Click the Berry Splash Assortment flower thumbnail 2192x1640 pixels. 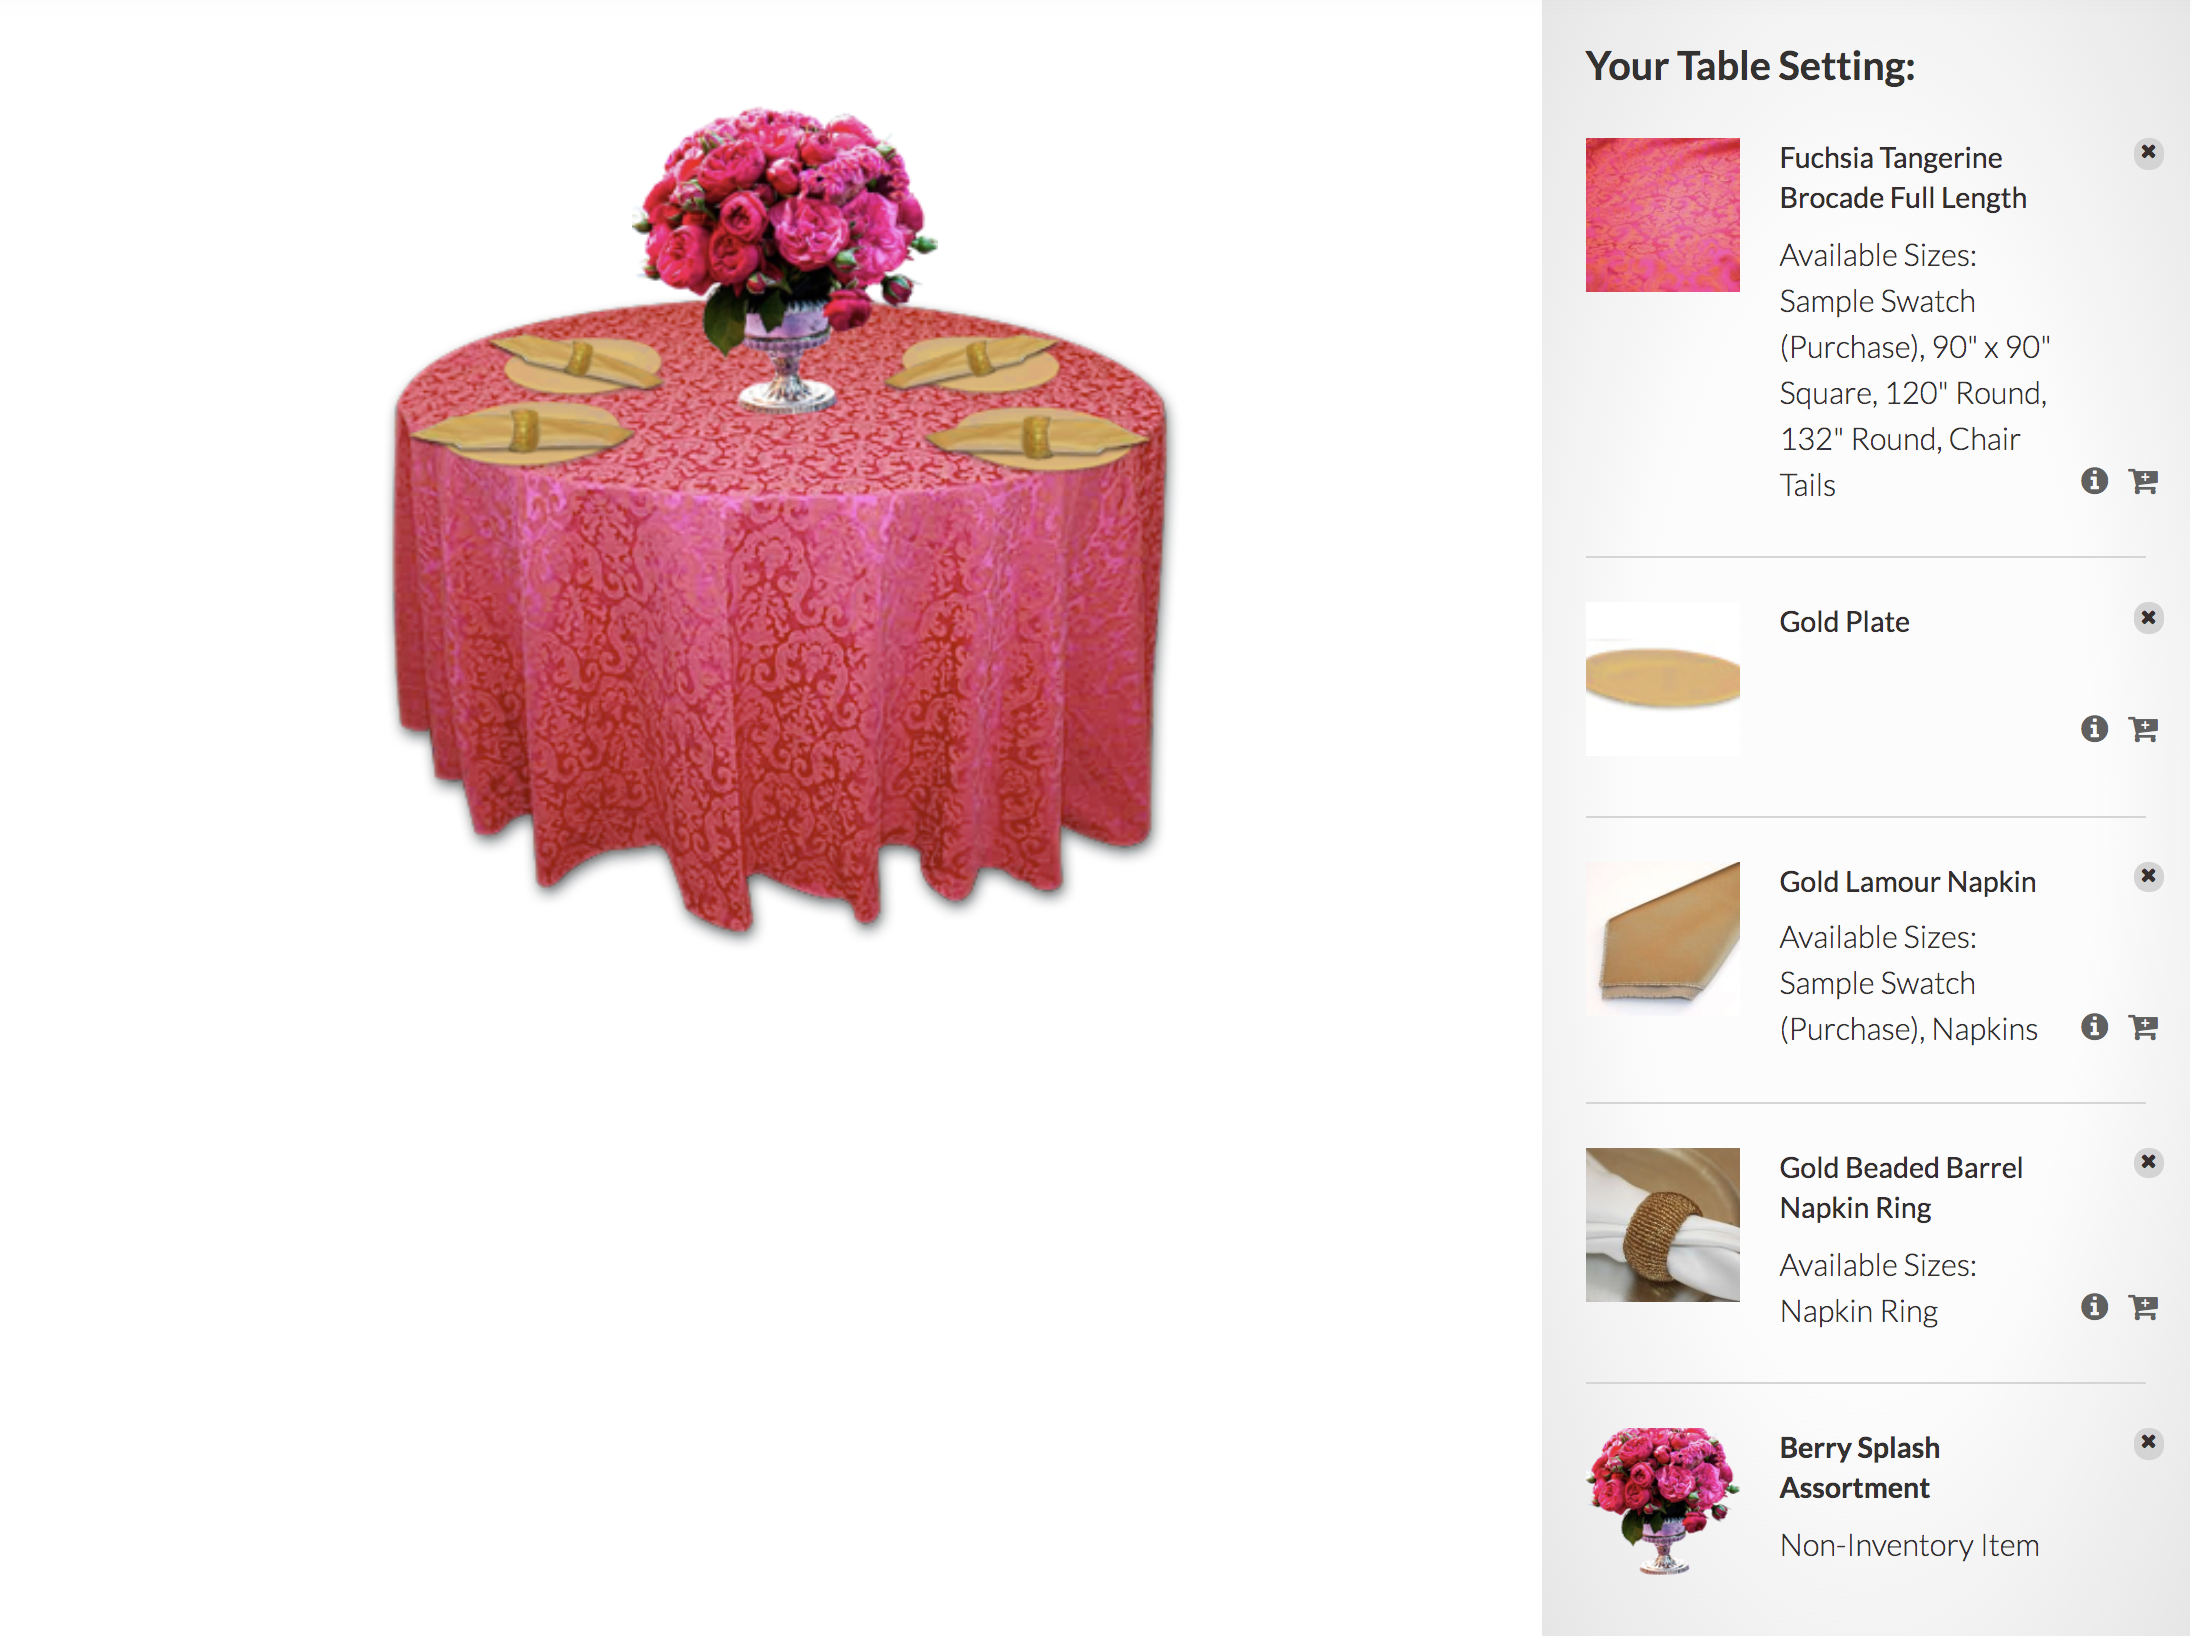tap(1662, 1501)
